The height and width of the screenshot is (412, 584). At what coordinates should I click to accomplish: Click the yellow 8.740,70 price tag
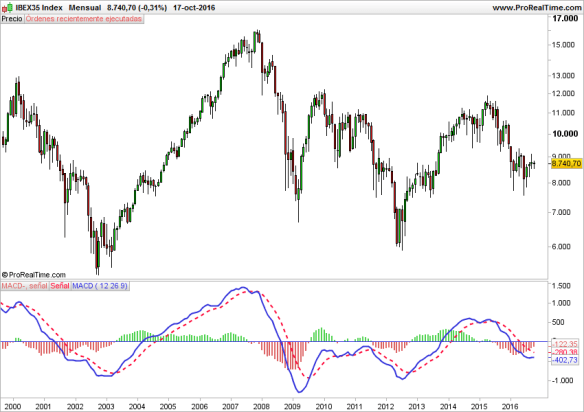566,164
